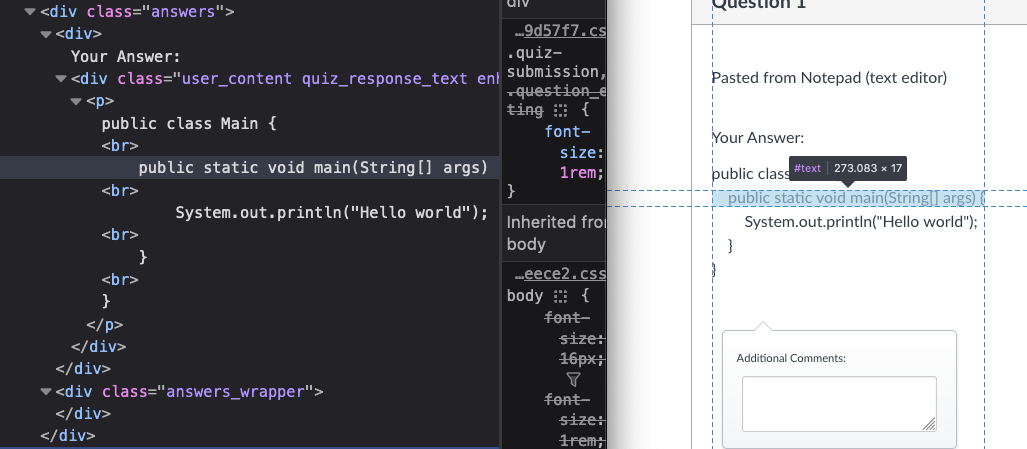
Task: Collapse the div containing 'Your Answer:' in DOM tree
Action: pos(45,34)
